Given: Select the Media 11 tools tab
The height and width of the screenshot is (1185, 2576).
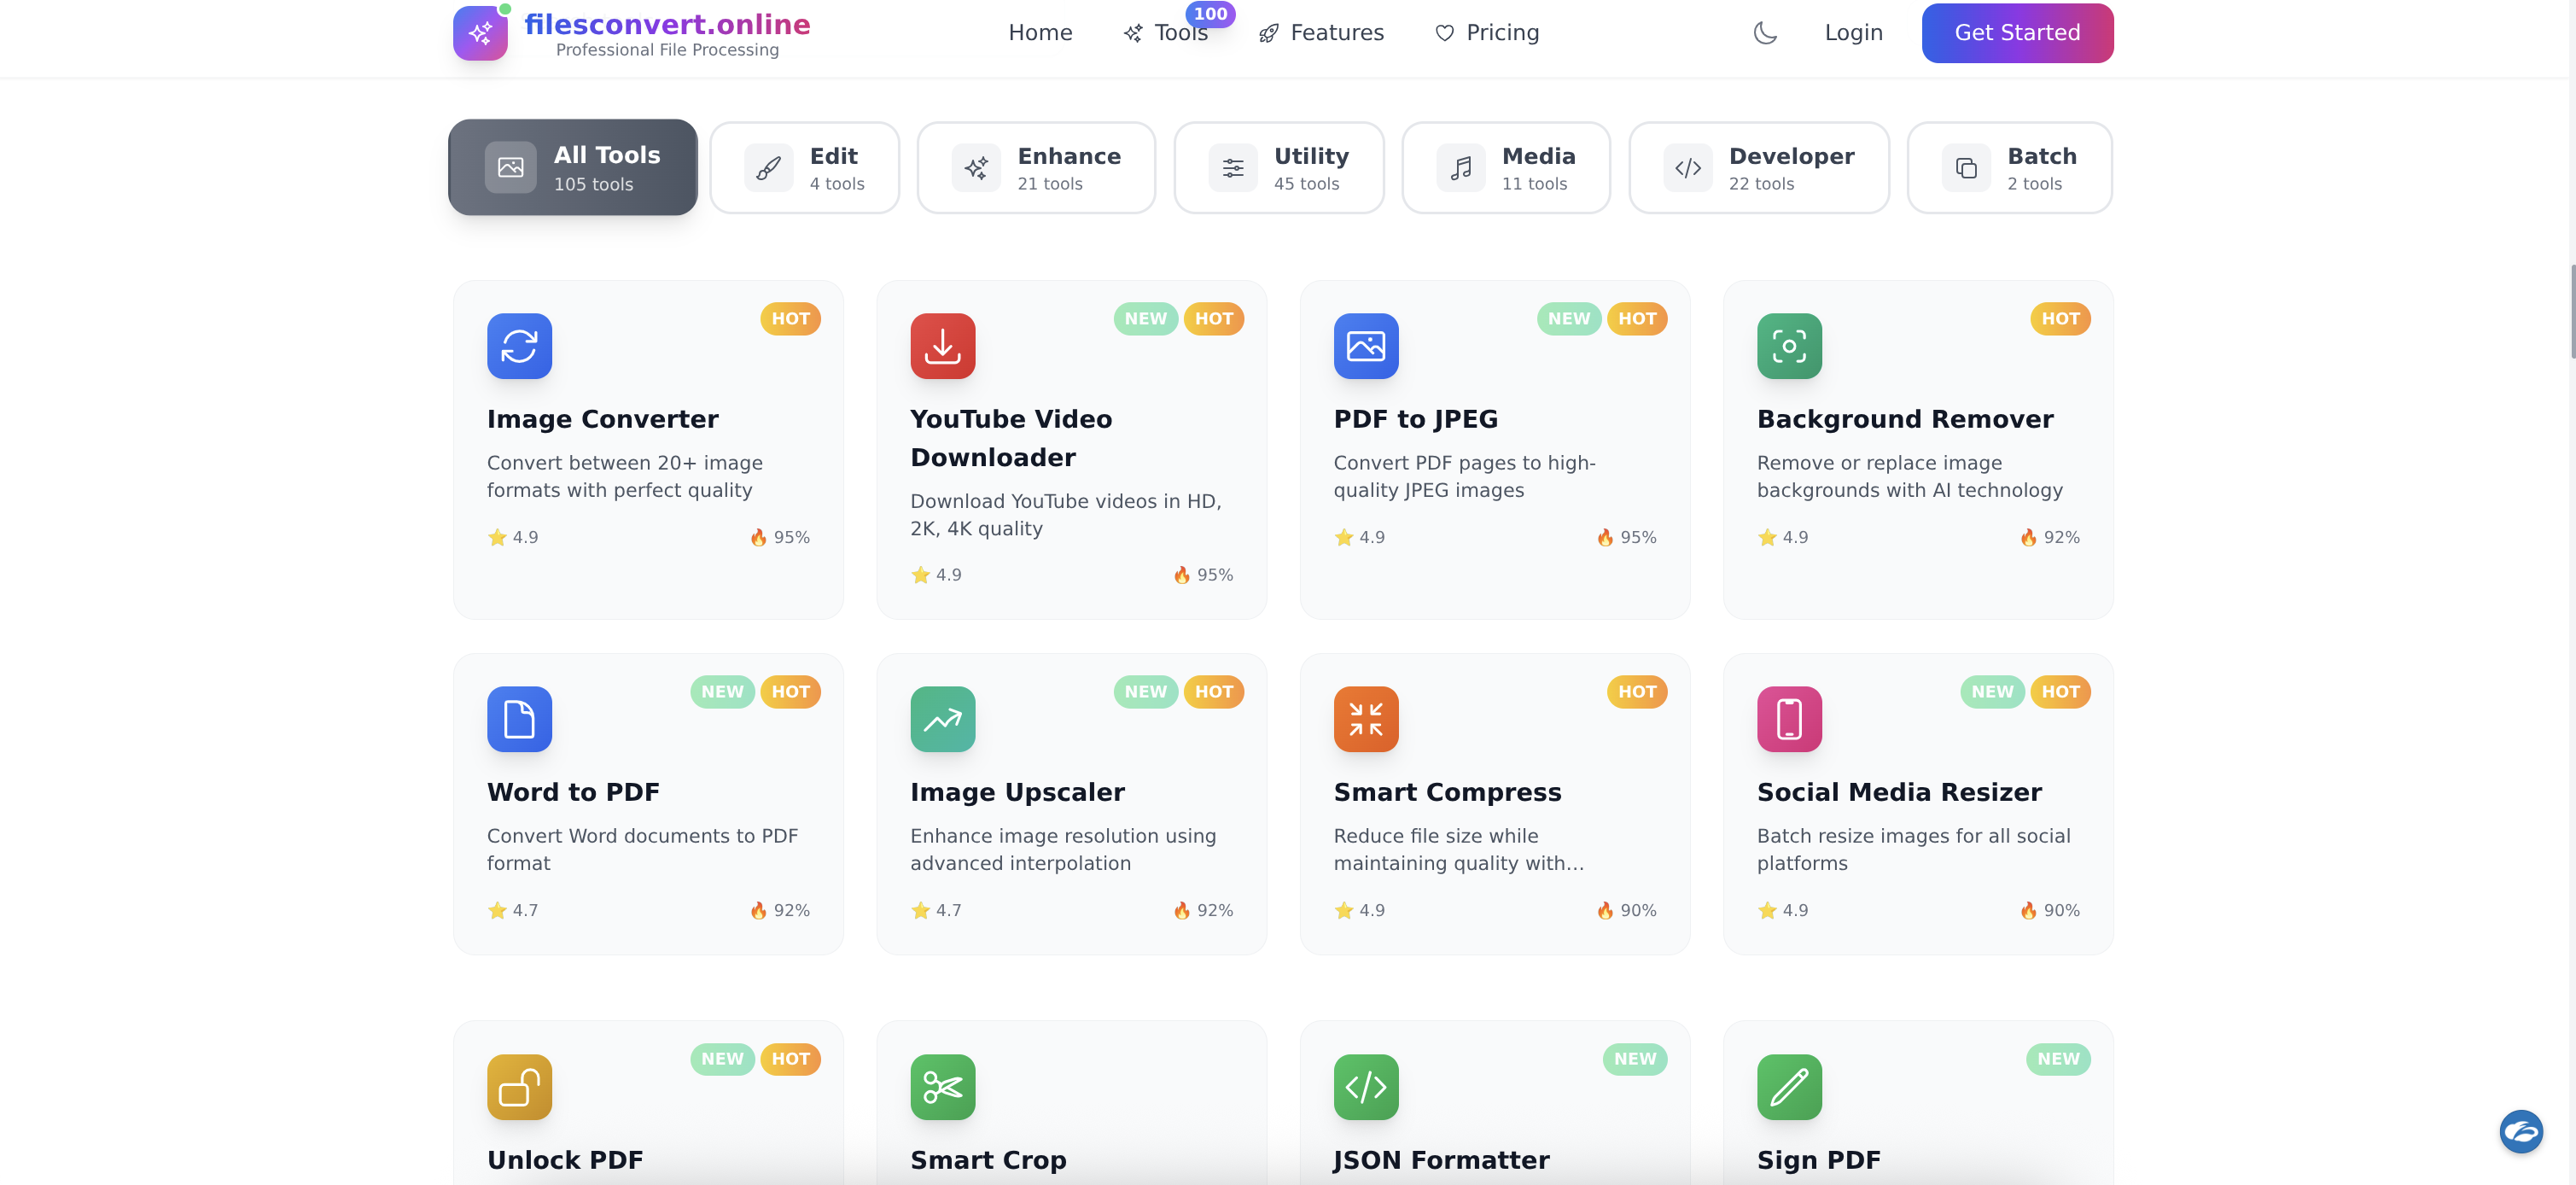Looking at the screenshot, I should (x=1506, y=168).
